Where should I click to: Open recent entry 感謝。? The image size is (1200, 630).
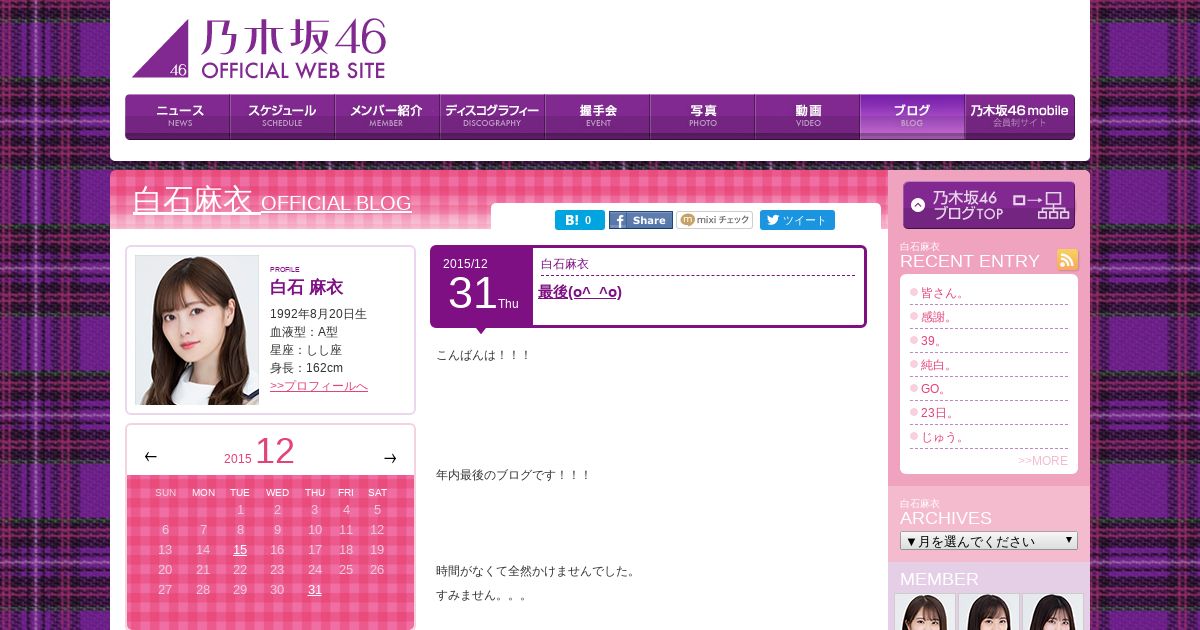click(x=937, y=317)
